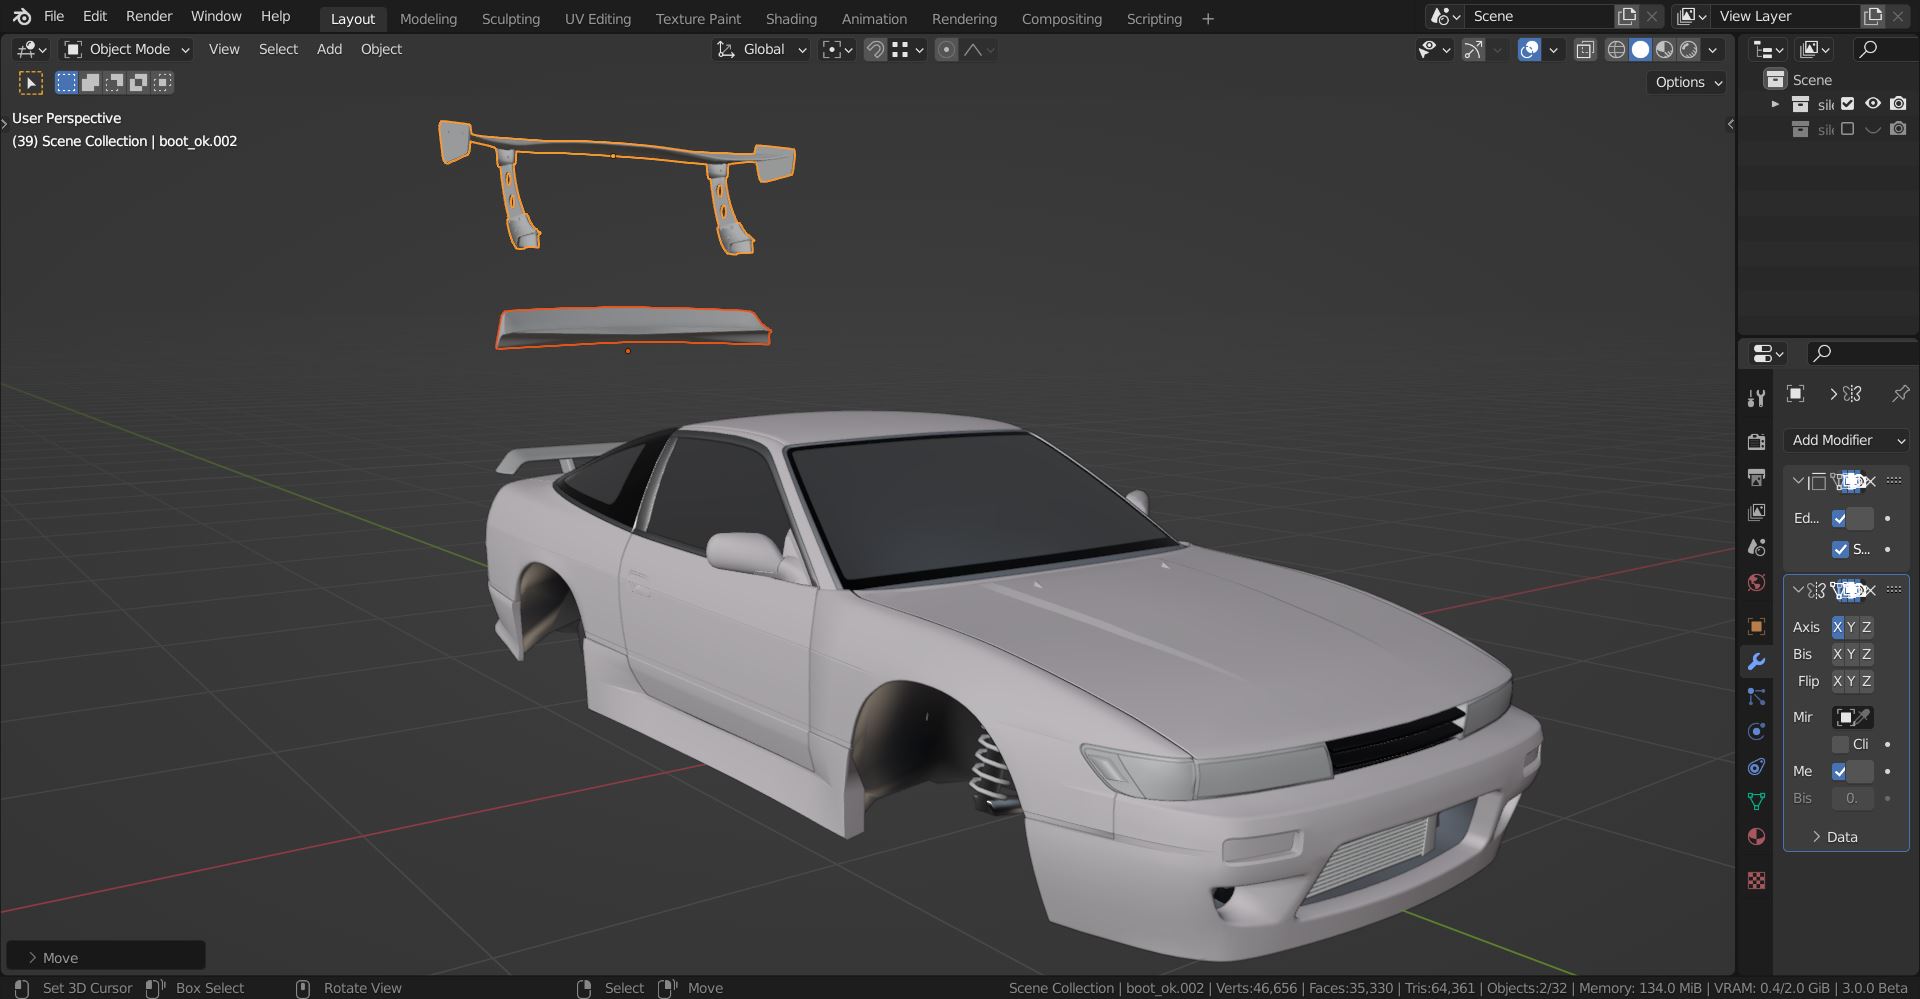Open the Object Mode dropdown
The image size is (1920, 999).
[x=126, y=49]
